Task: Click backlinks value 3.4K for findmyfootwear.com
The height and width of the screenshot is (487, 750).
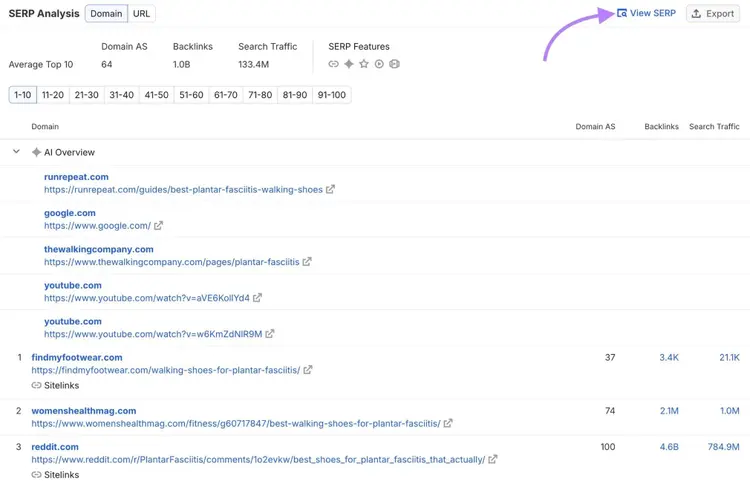Action: 669,357
